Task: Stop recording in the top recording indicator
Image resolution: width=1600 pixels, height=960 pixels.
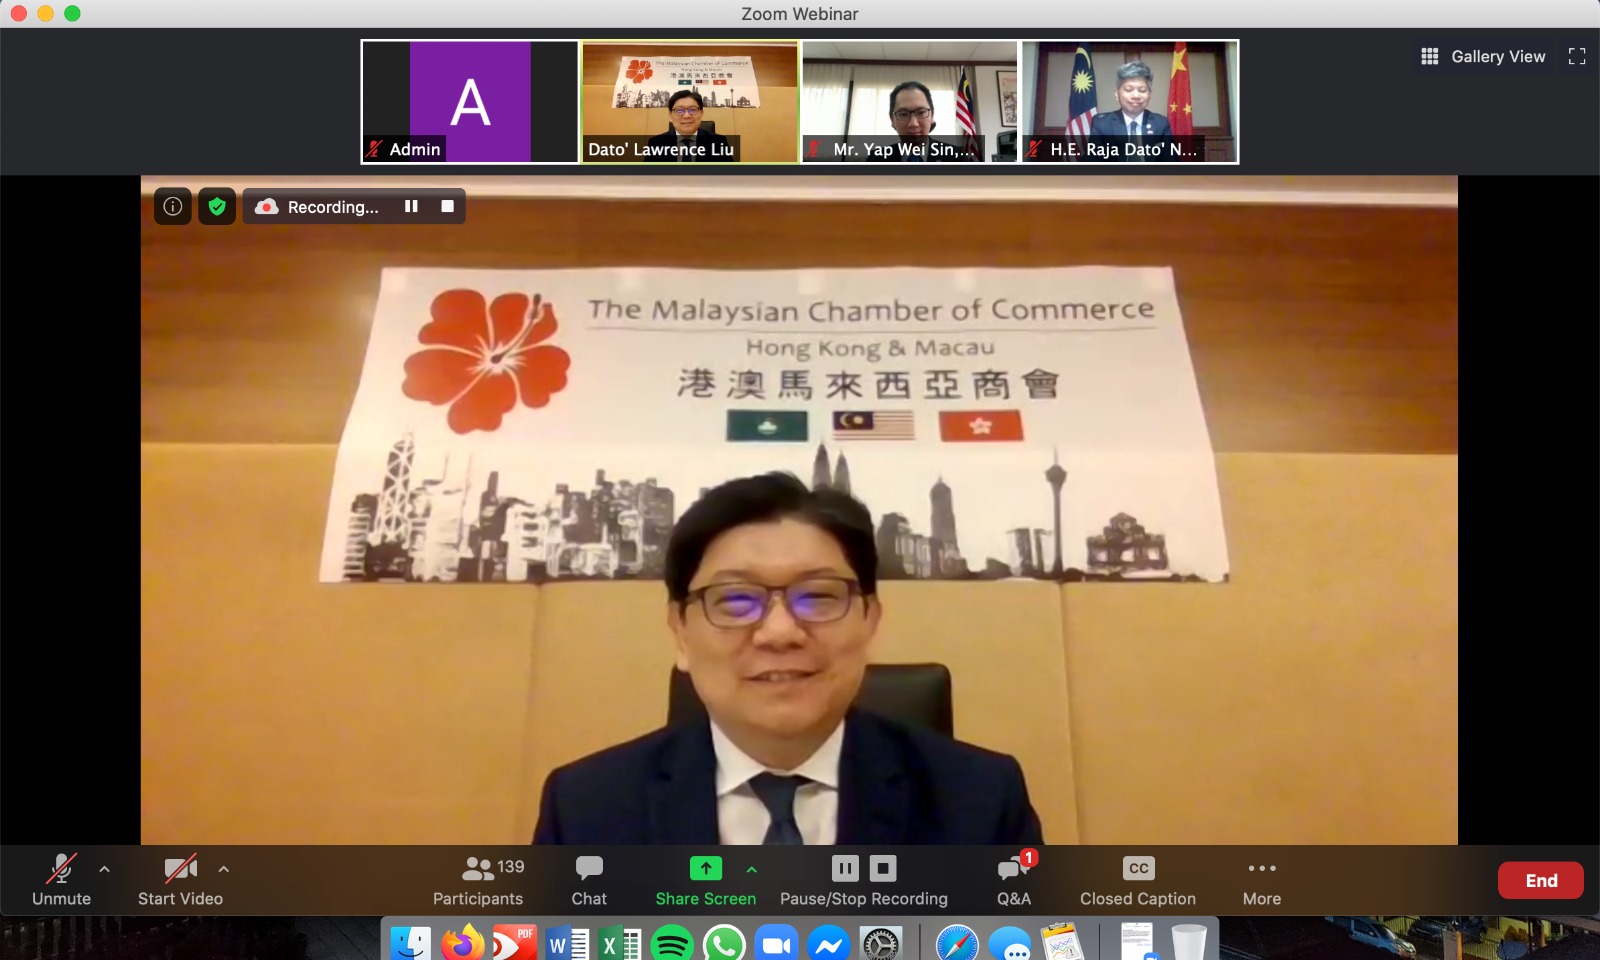Action: 448,206
